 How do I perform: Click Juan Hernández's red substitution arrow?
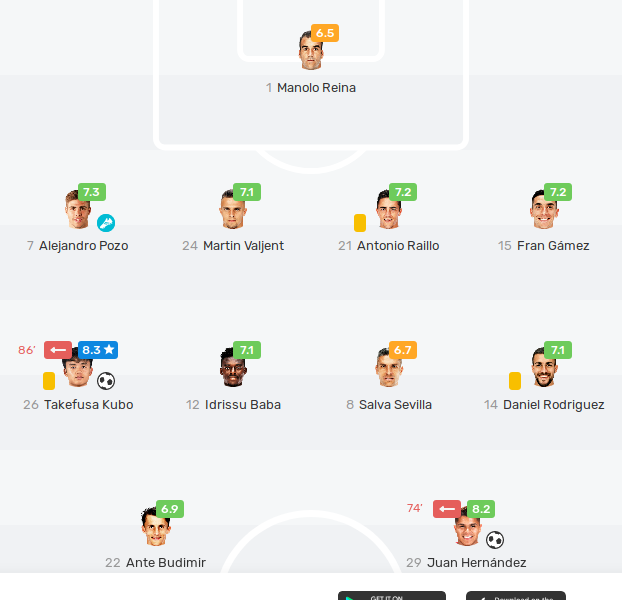[447, 509]
